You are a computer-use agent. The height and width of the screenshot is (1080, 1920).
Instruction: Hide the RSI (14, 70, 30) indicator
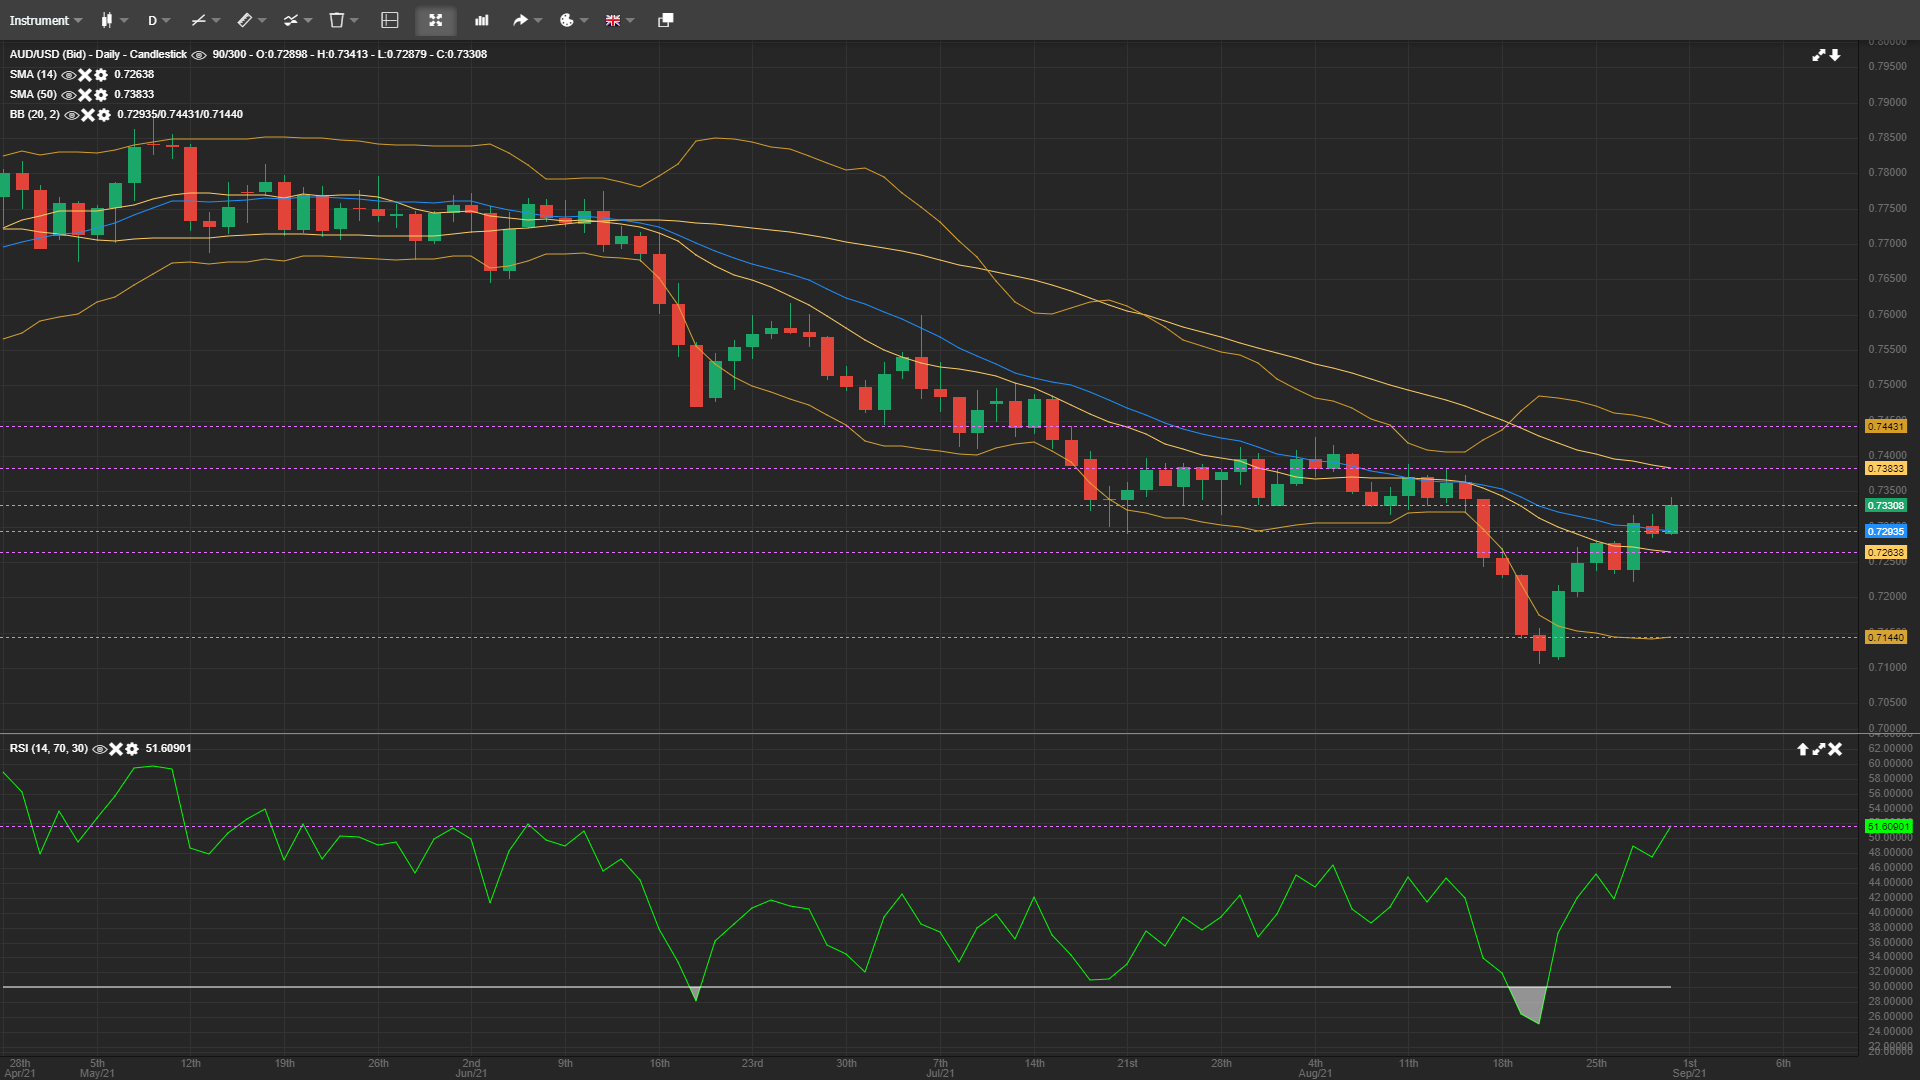tap(100, 749)
